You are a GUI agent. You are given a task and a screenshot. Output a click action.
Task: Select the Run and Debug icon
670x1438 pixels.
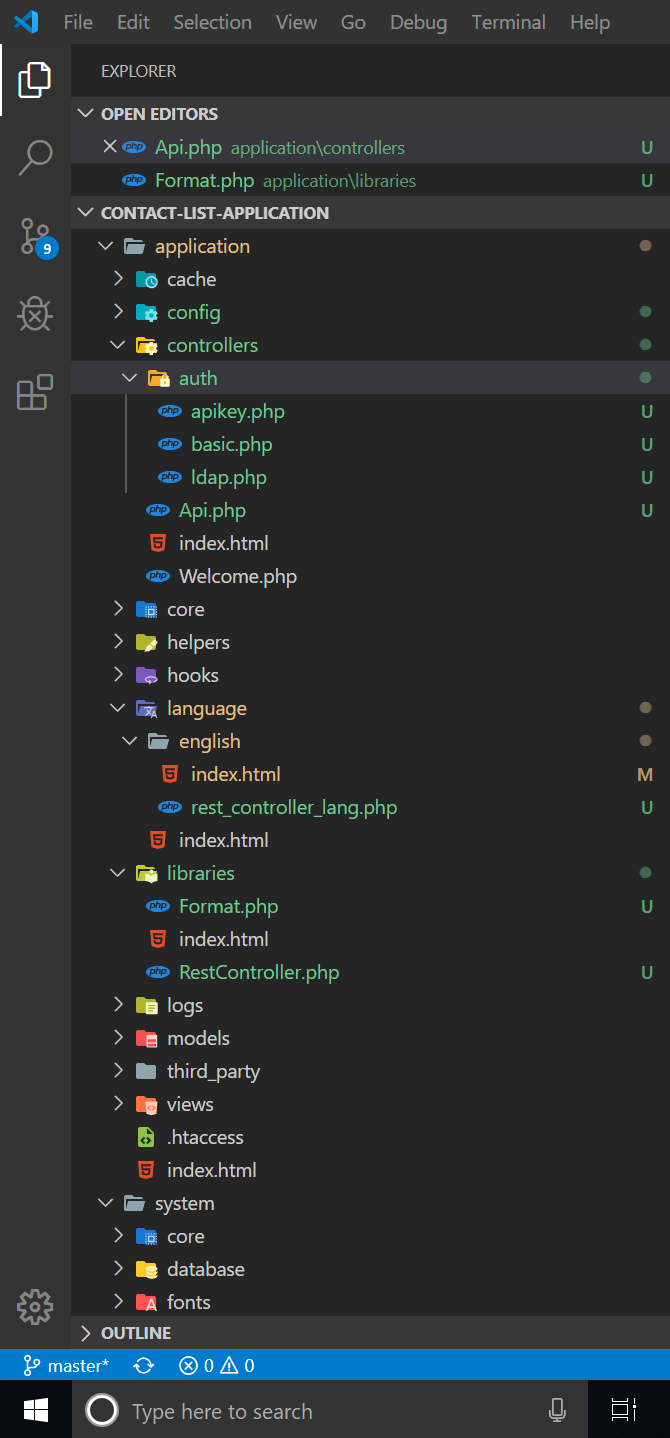pyautogui.click(x=35, y=314)
